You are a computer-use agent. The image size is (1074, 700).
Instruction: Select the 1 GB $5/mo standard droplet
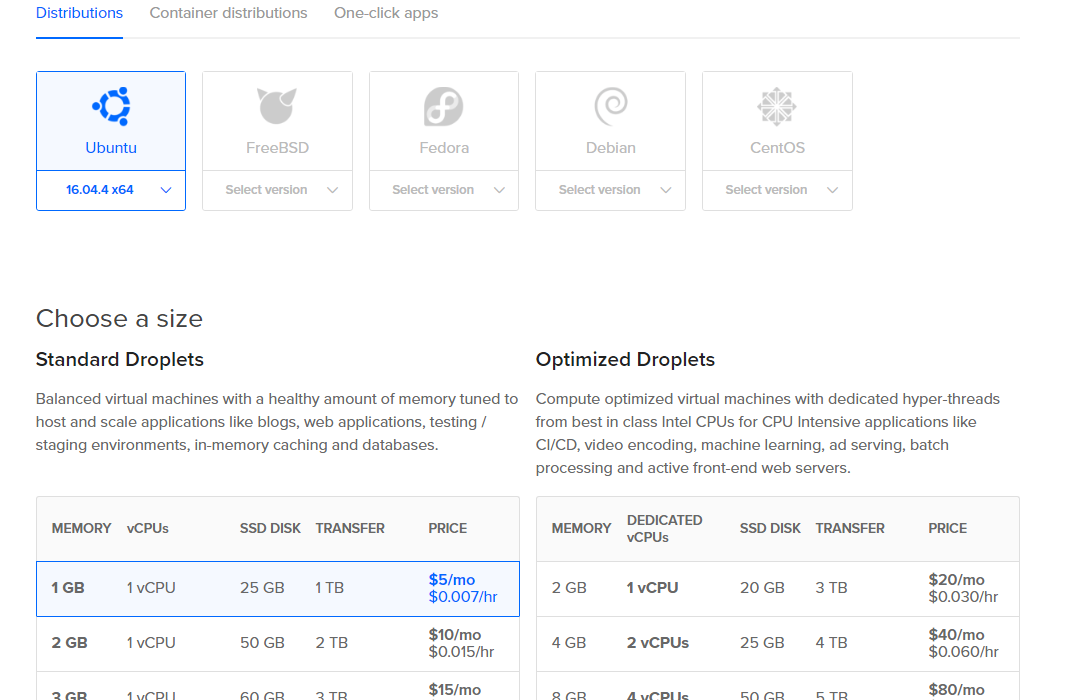(x=278, y=589)
